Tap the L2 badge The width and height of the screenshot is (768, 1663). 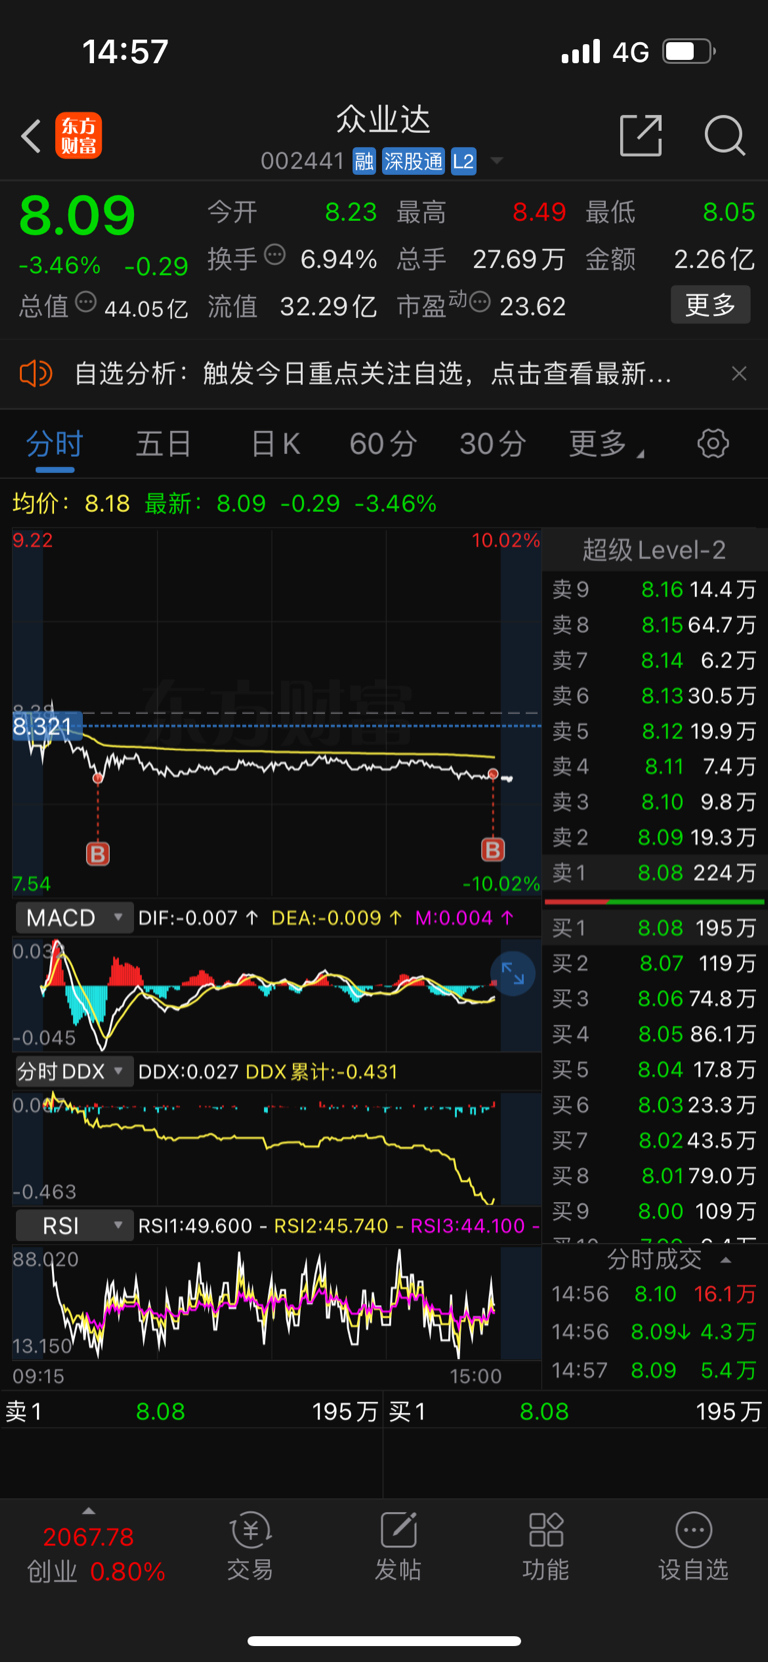pos(463,162)
